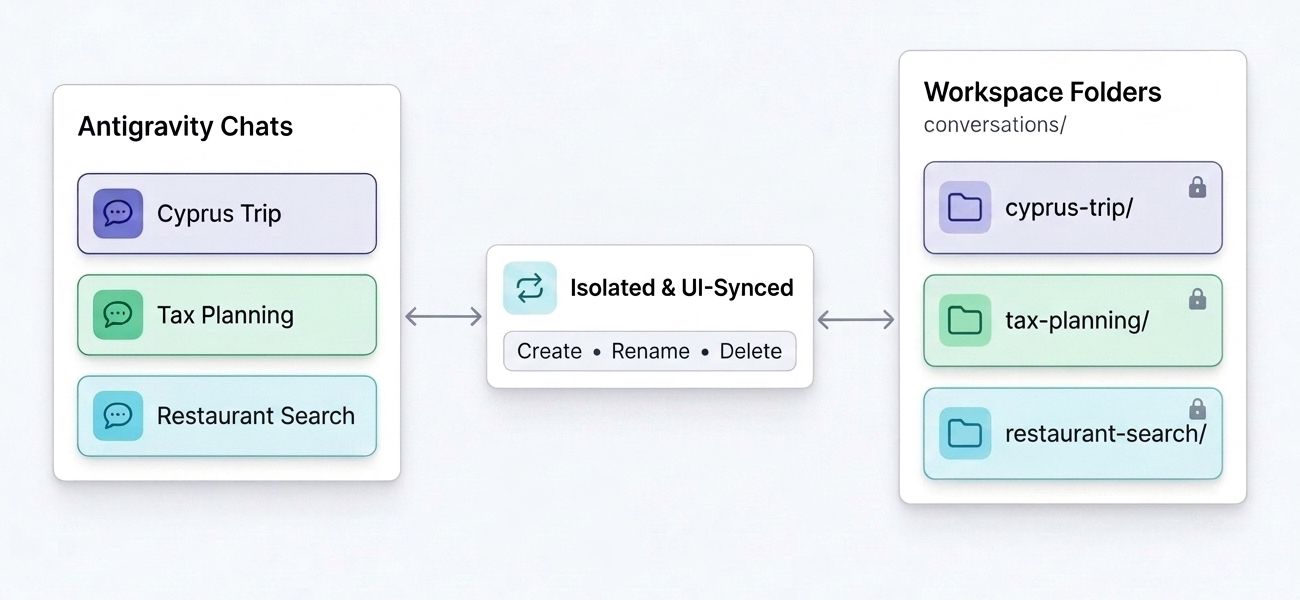Click the Delete action
Viewport: 1300px width, 600px height.
point(751,351)
